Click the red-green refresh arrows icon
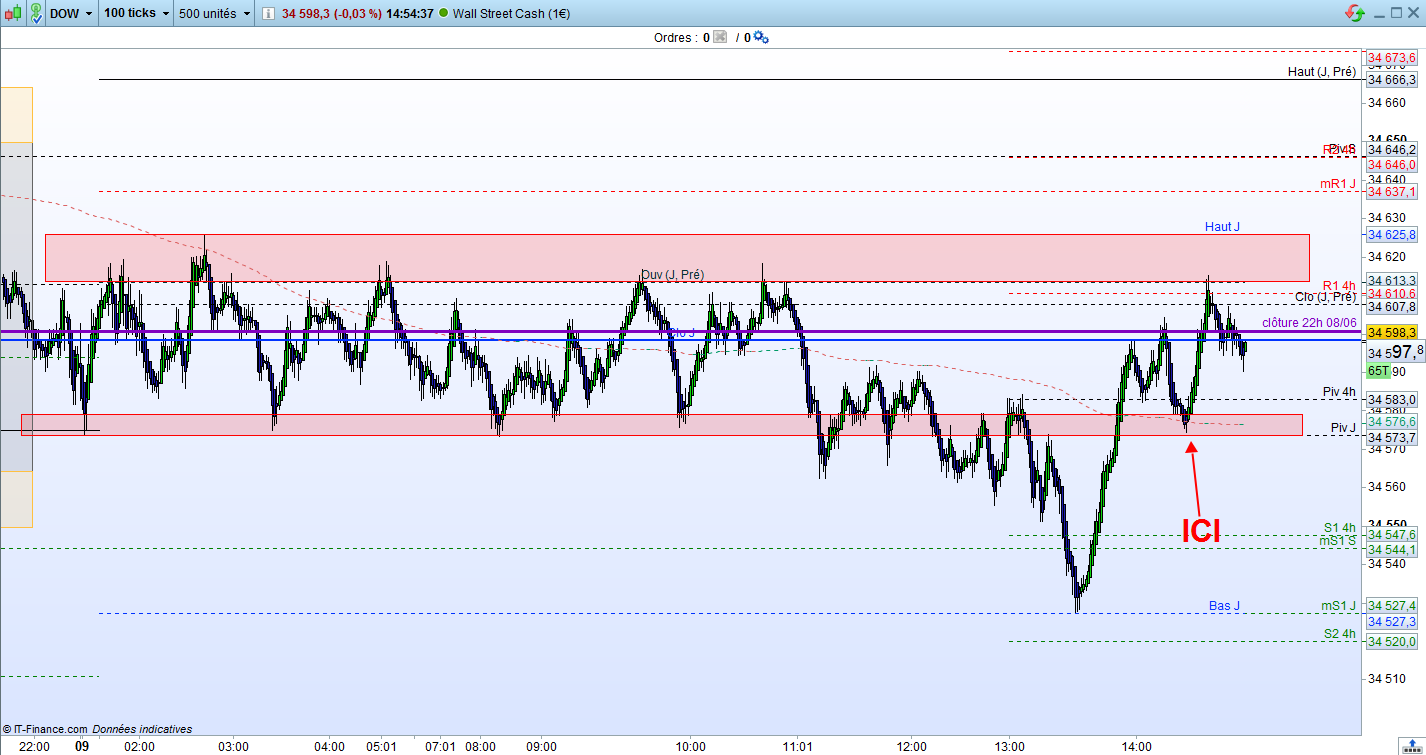Image resolution: width=1426 pixels, height=755 pixels. click(1355, 13)
